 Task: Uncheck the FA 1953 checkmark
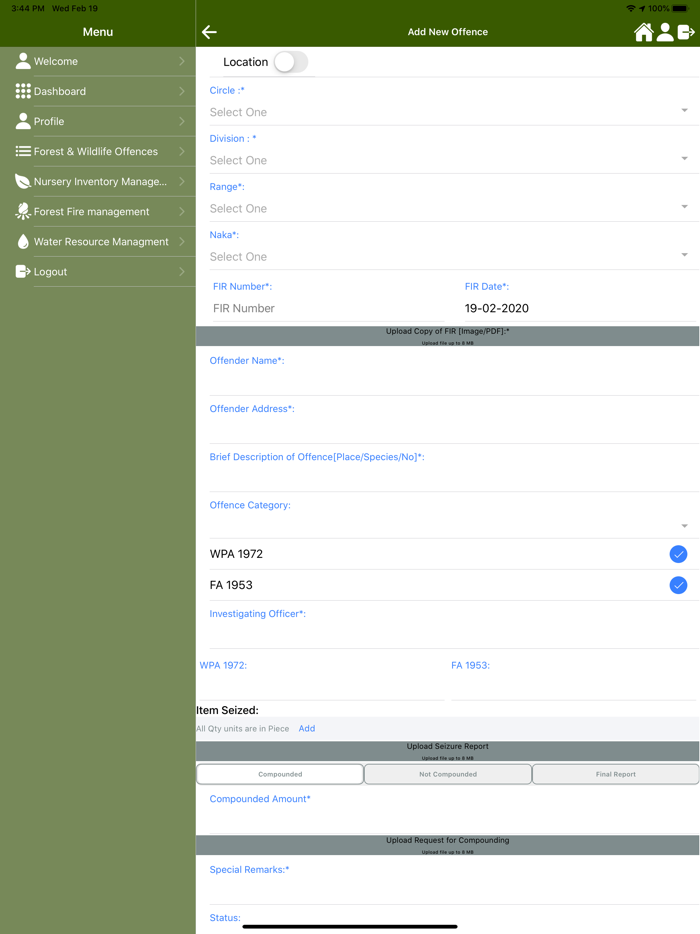678,585
